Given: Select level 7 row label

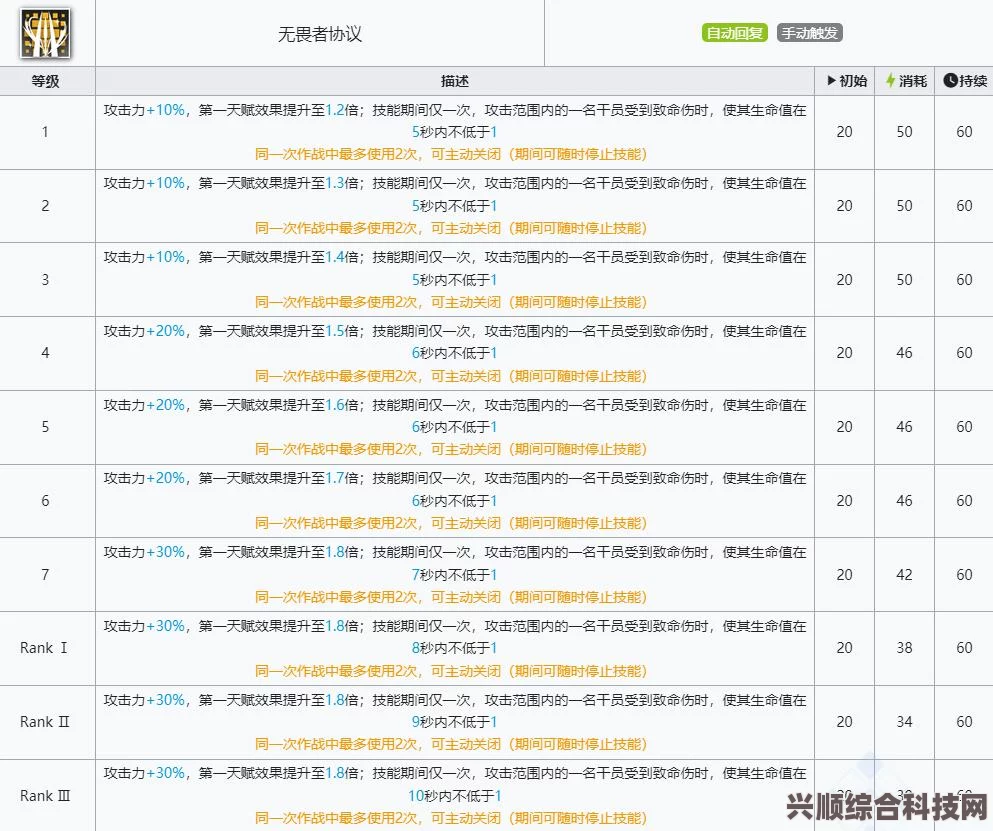Looking at the screenshot, I should (45, 574).
